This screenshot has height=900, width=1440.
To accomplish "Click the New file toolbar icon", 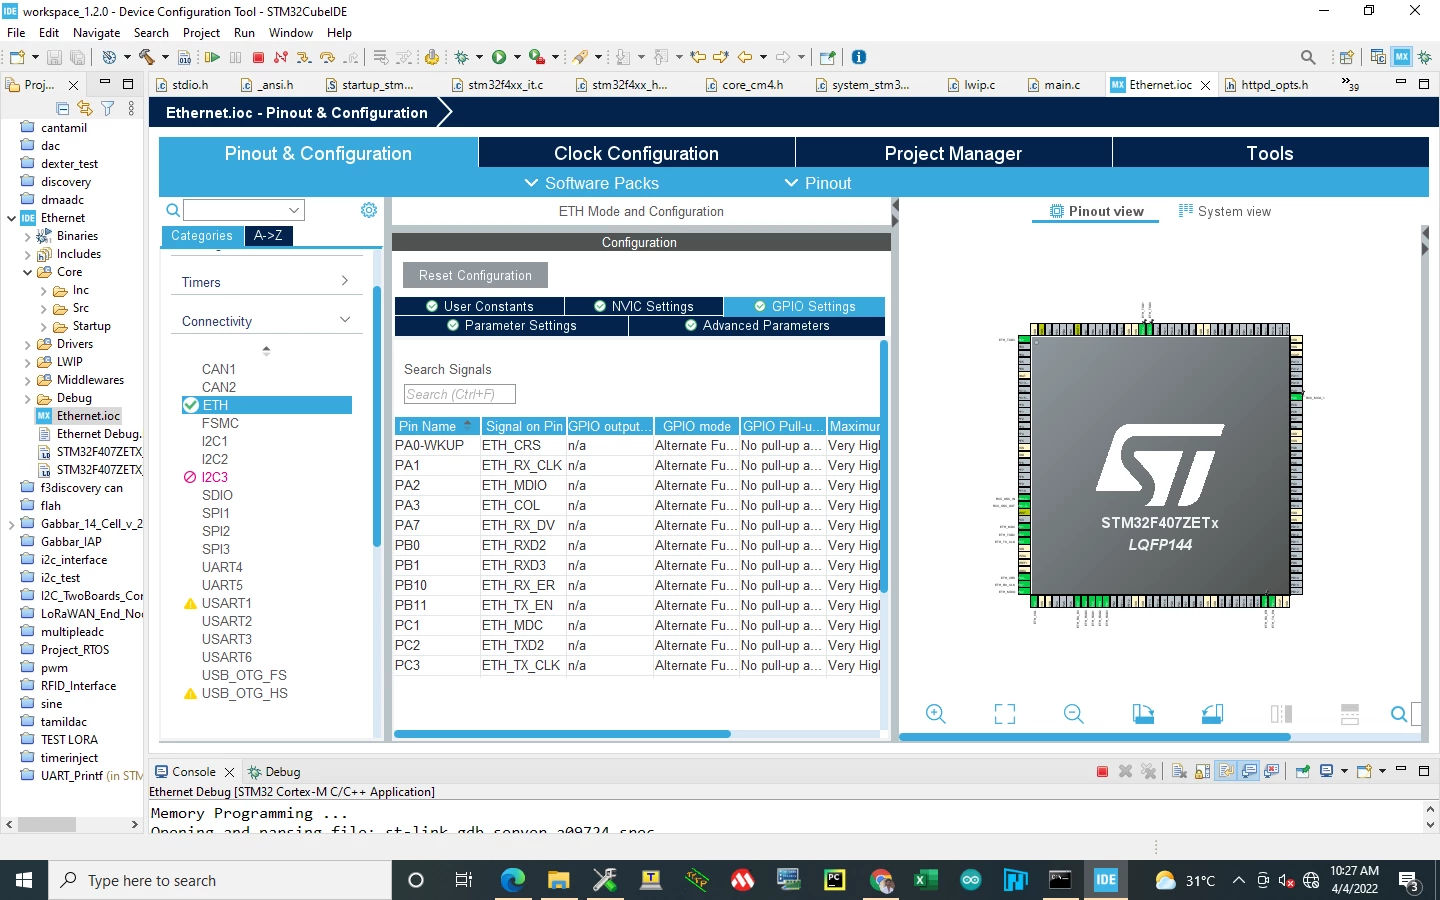I will point(19,57).
